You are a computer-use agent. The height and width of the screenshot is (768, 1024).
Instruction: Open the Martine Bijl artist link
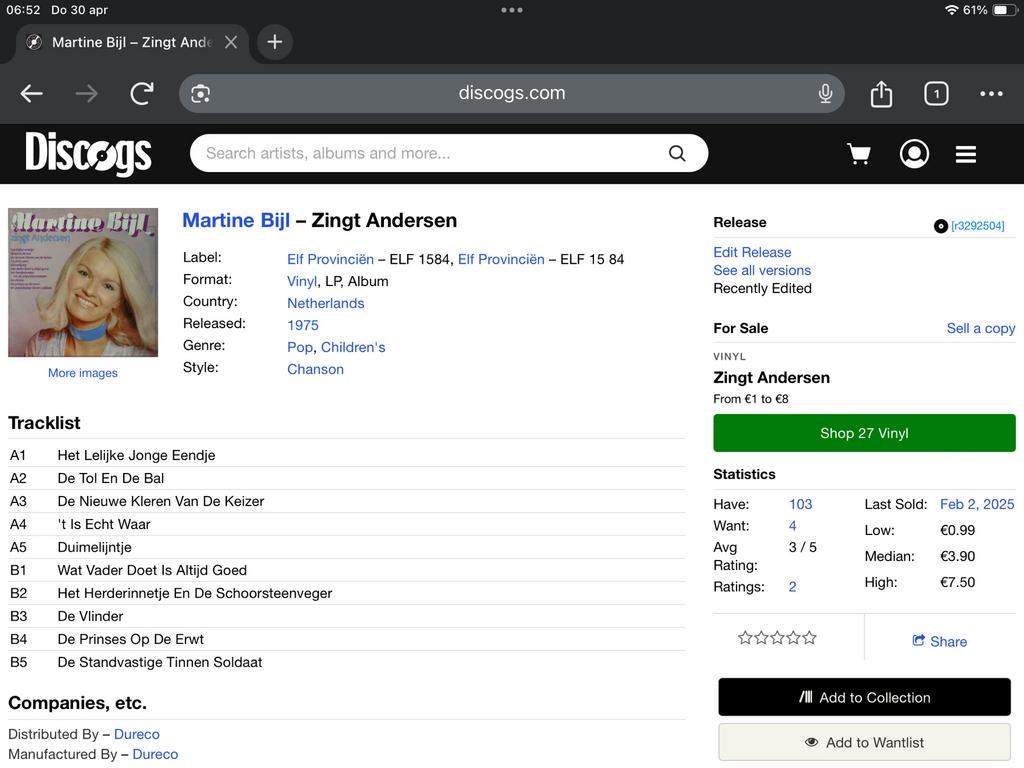[236, 221]
